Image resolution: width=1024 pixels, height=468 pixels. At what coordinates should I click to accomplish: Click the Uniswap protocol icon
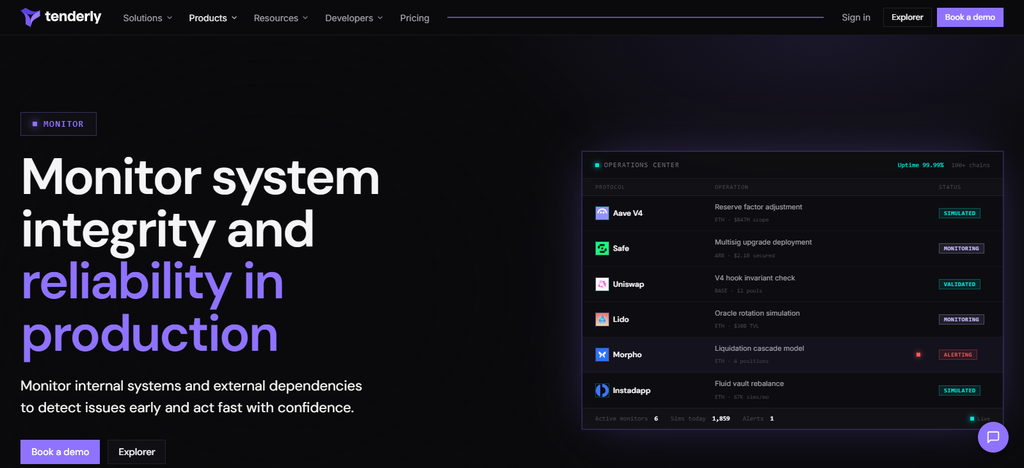tap(601, 284)
